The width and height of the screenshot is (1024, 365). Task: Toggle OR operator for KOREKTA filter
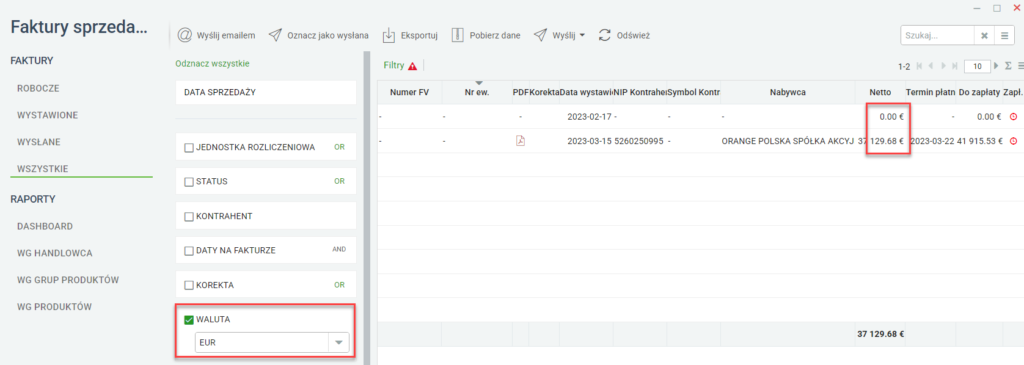pyautogui.click(x=339, y=285)
